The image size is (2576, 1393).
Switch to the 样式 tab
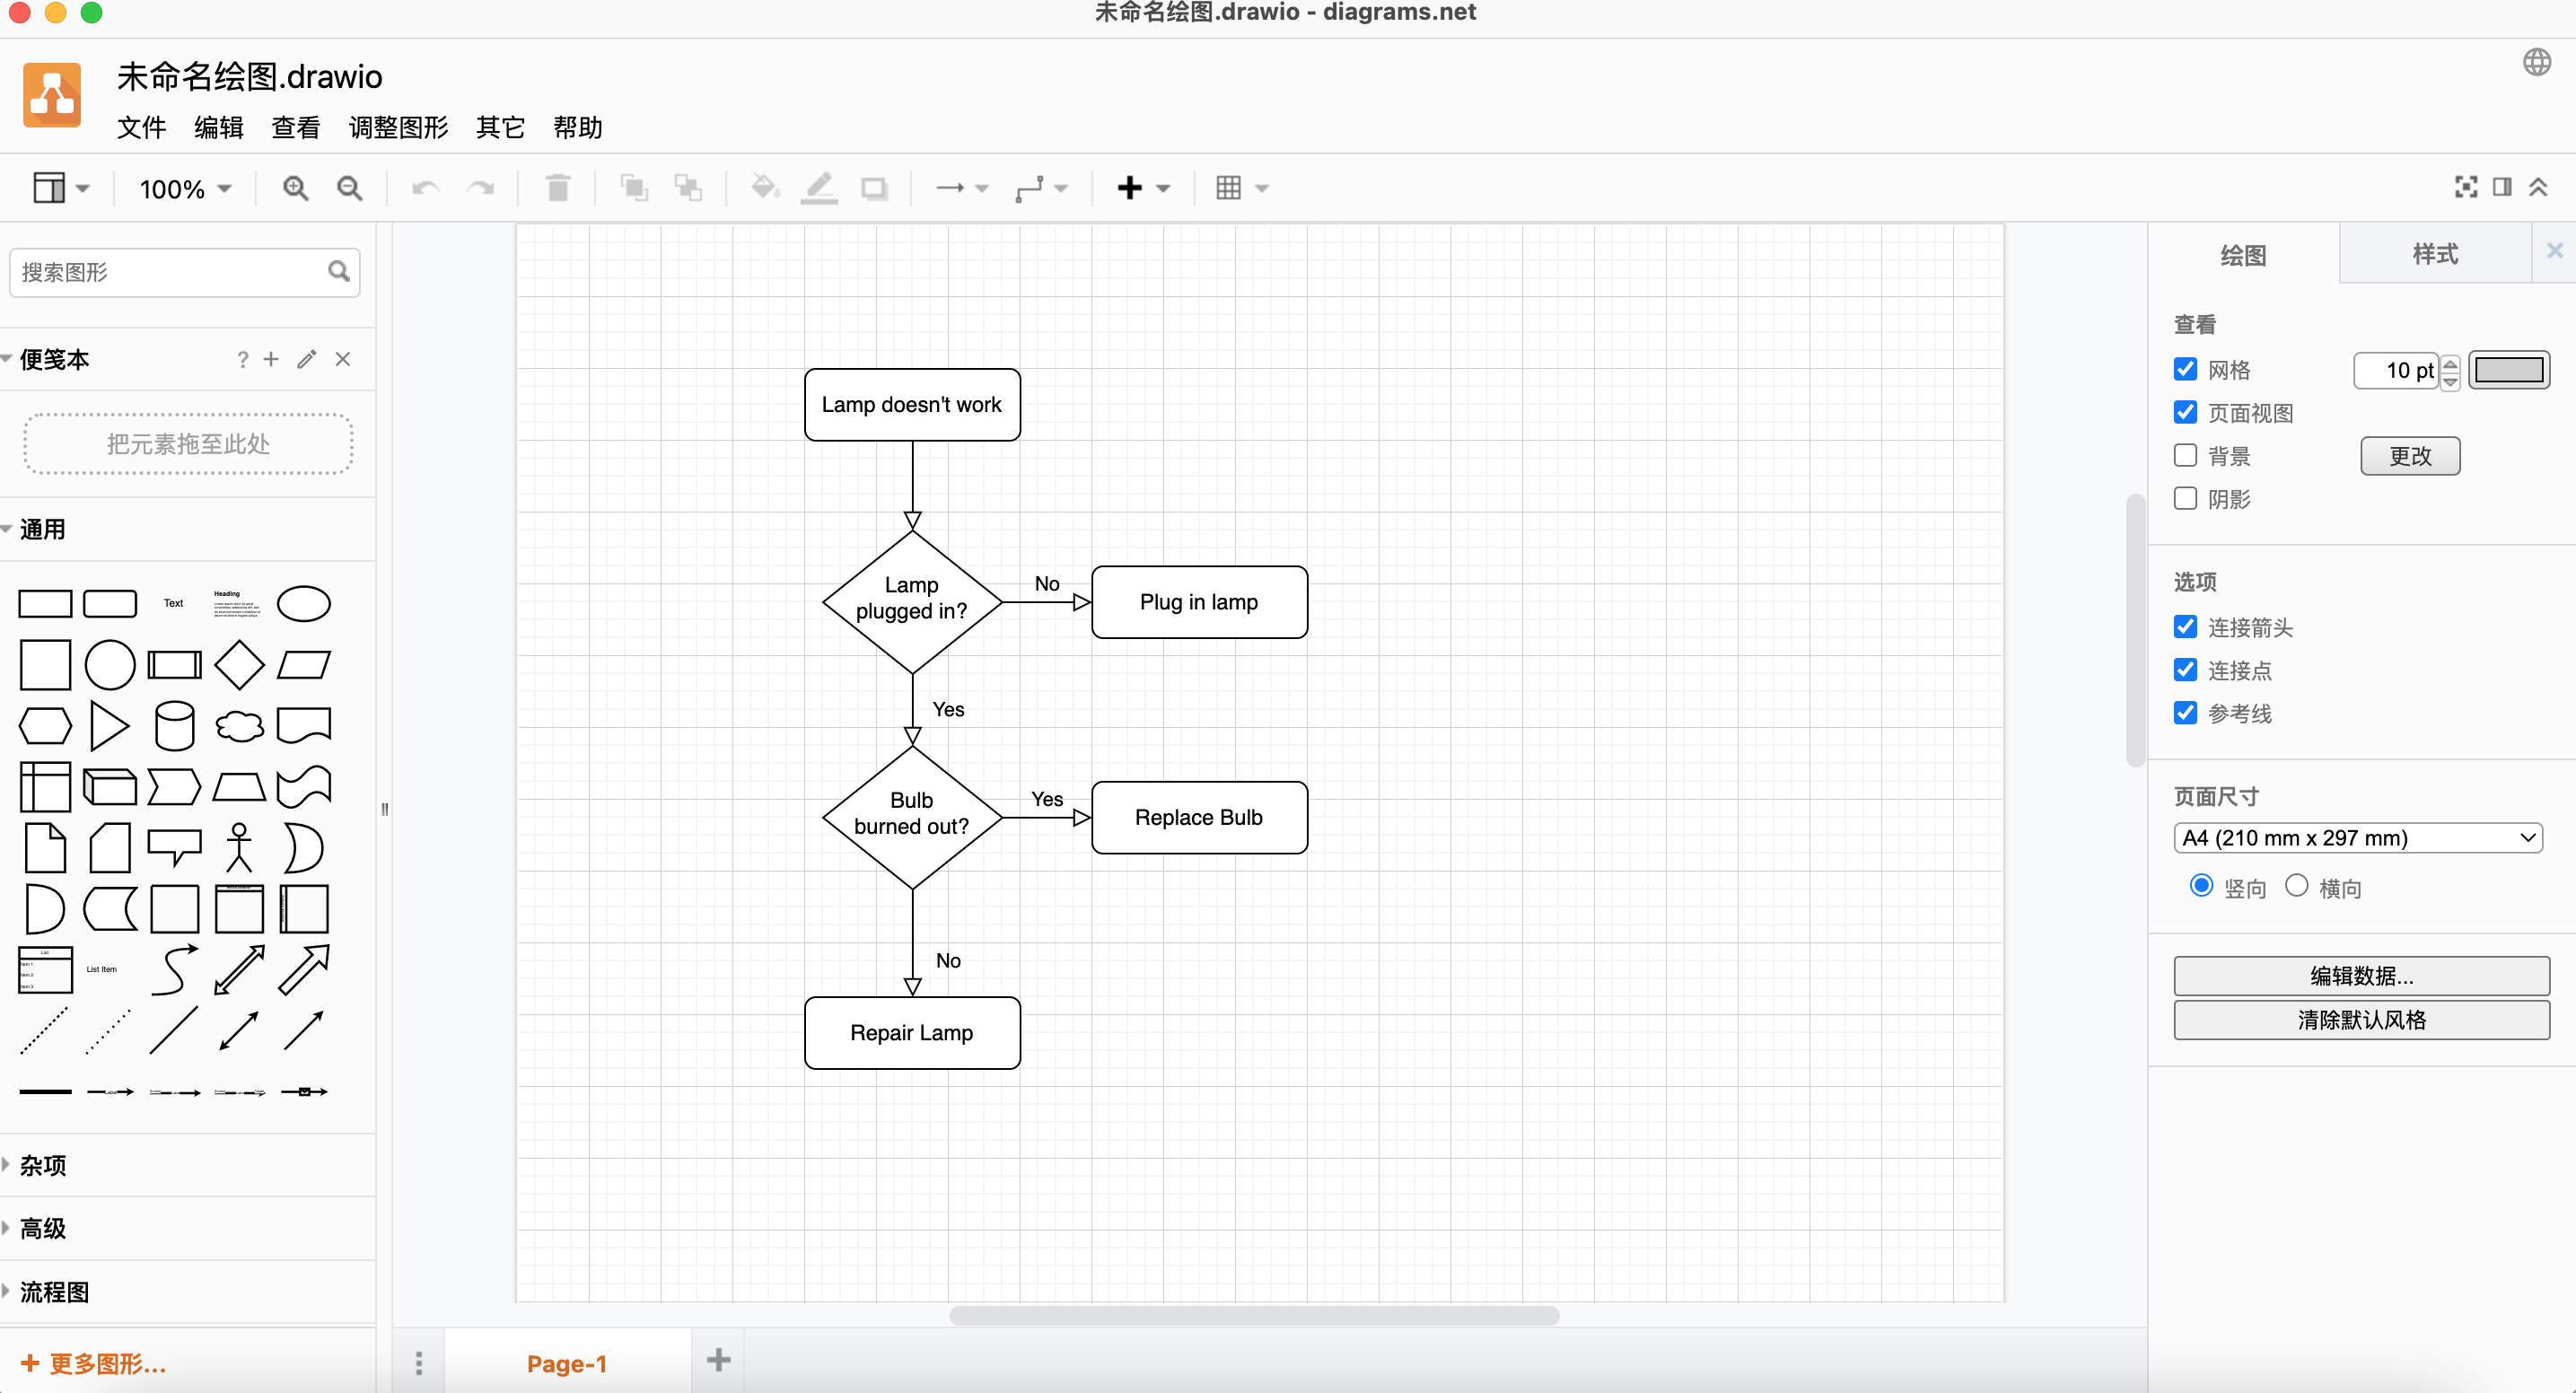(2434, 254)
